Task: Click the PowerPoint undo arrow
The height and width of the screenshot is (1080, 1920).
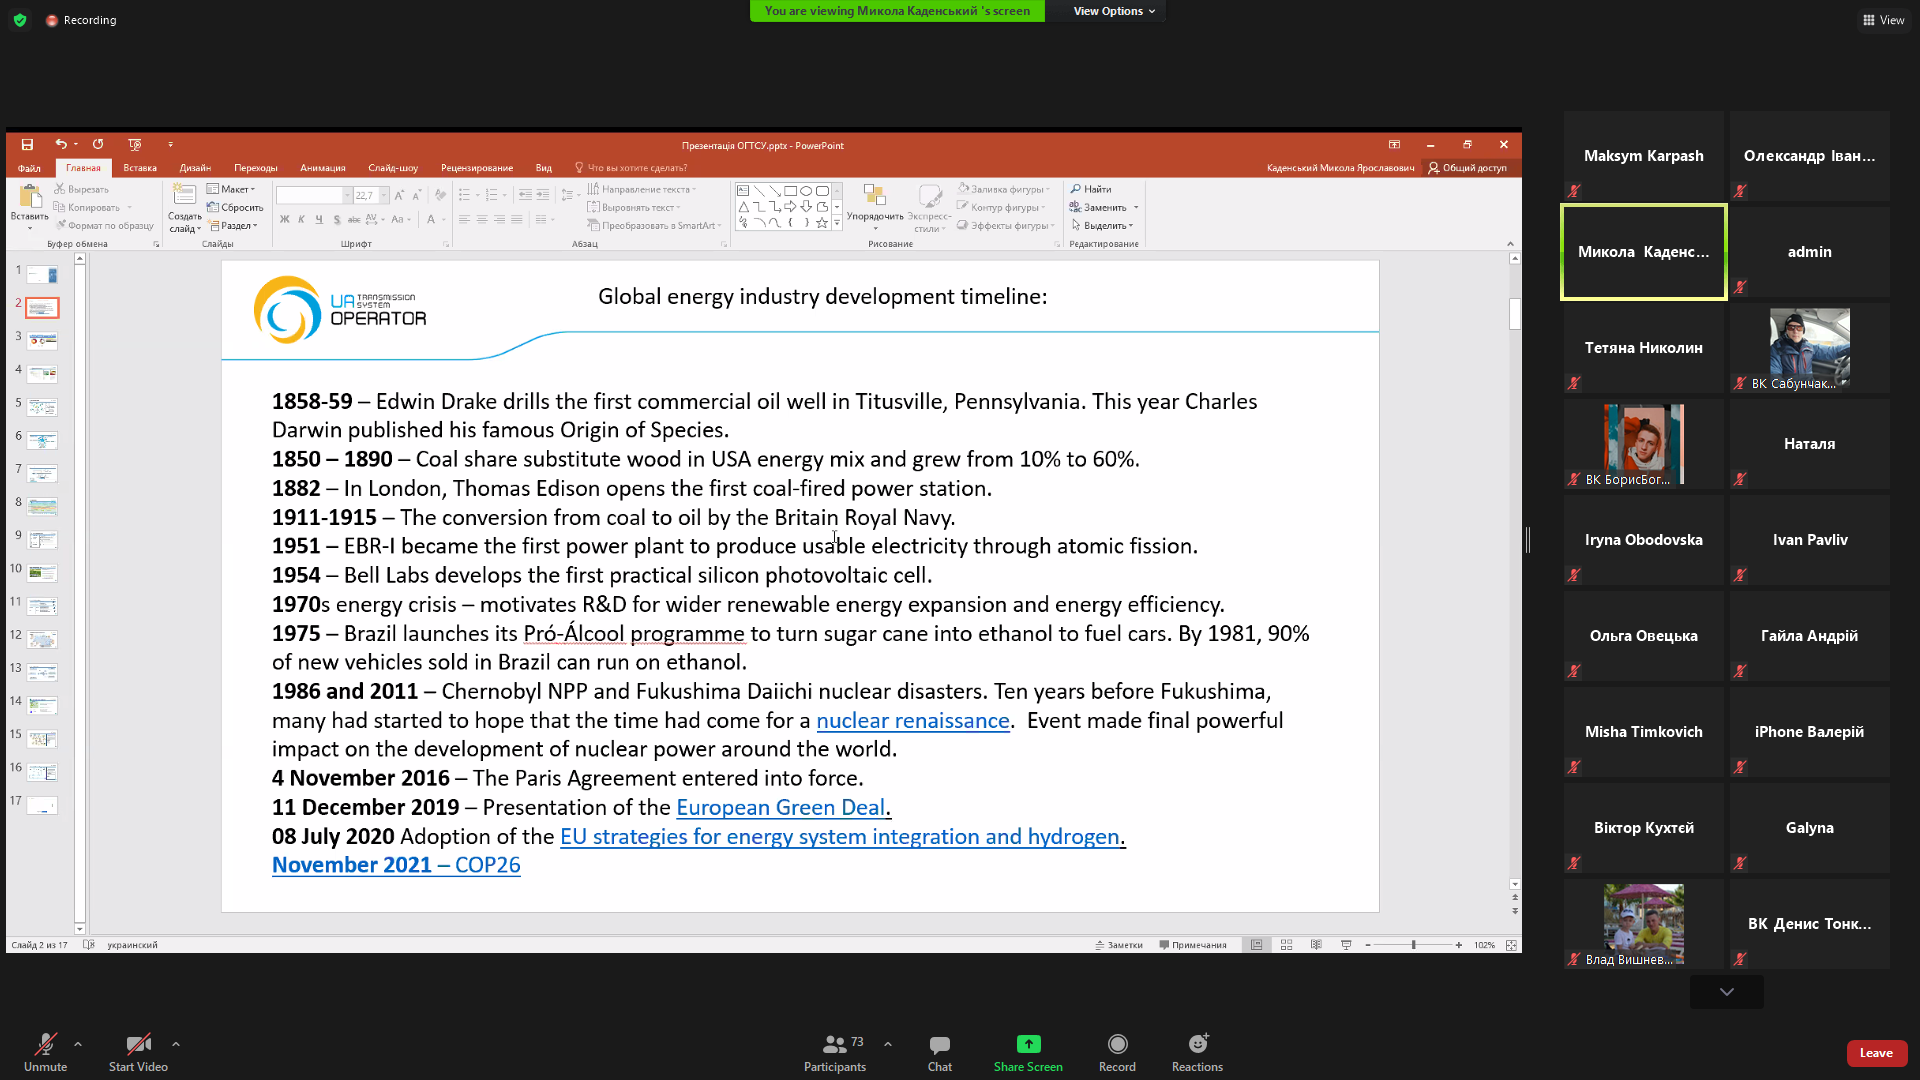Action: point(61,145)
